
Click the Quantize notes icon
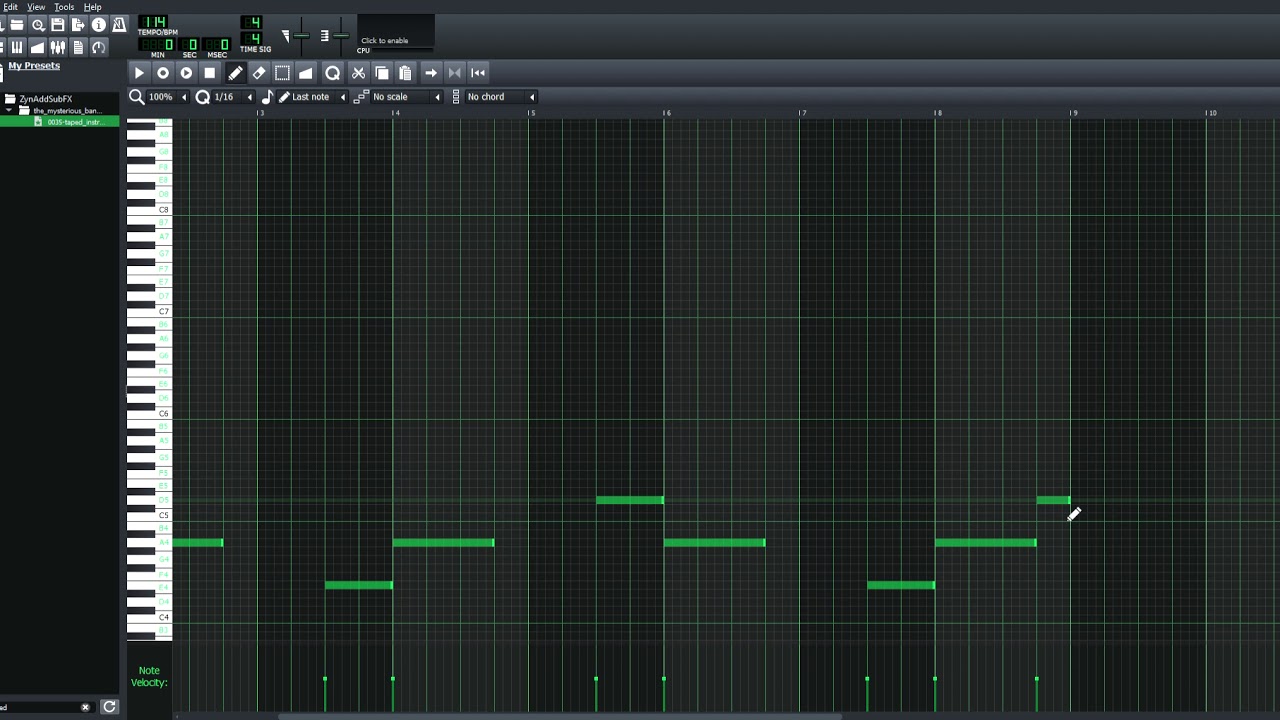(333, 72)
